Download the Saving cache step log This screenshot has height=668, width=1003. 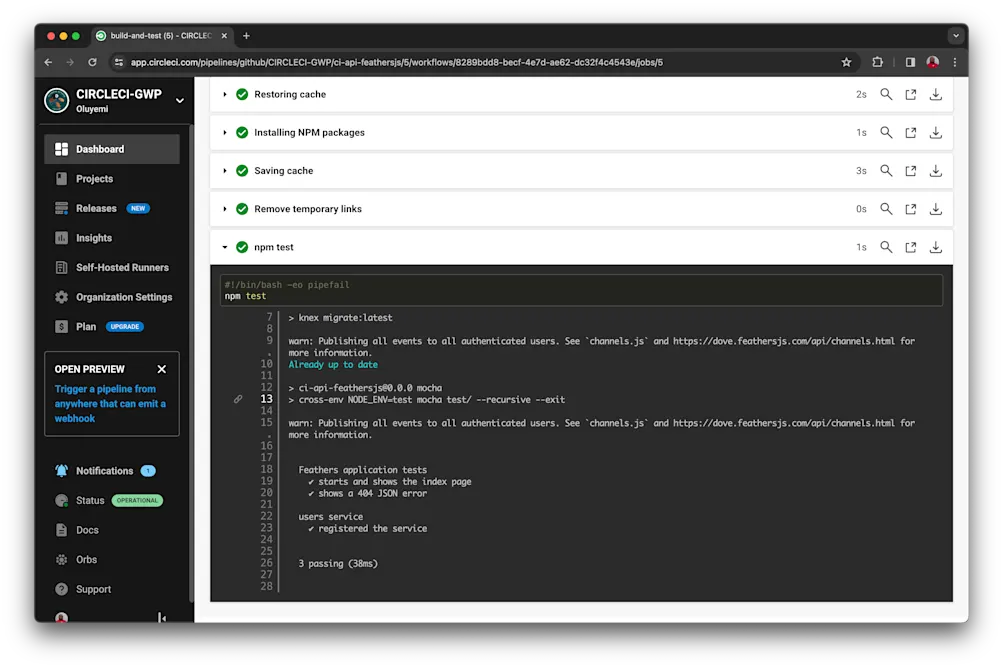pos(935,170)
